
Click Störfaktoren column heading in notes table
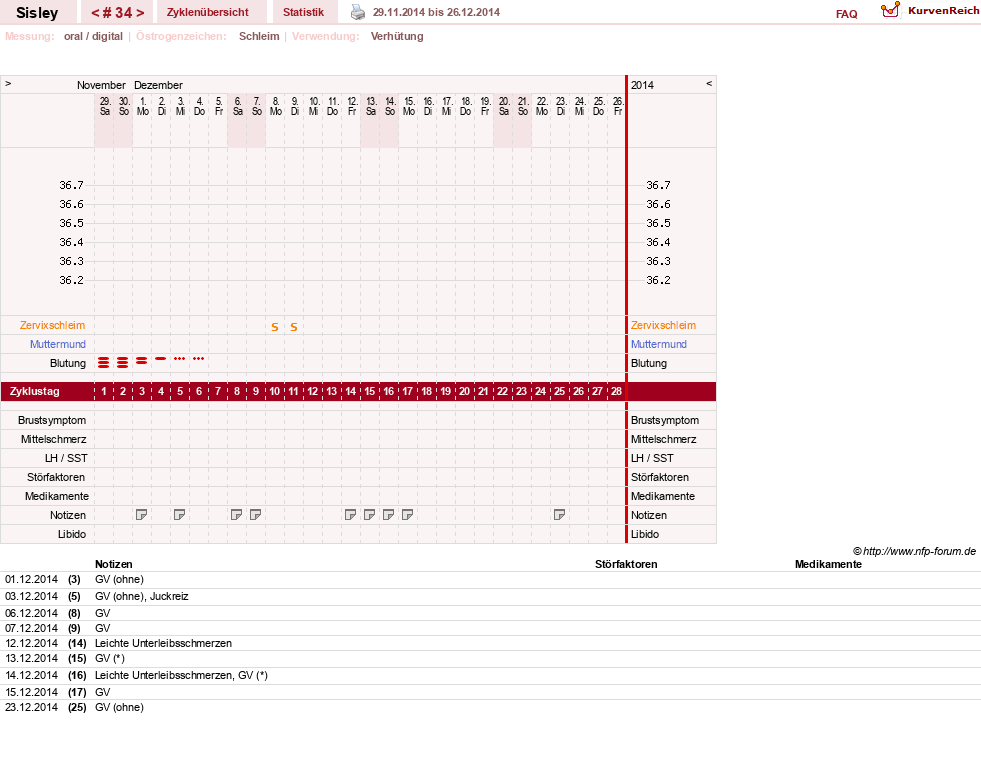click(x=626, y=564)
